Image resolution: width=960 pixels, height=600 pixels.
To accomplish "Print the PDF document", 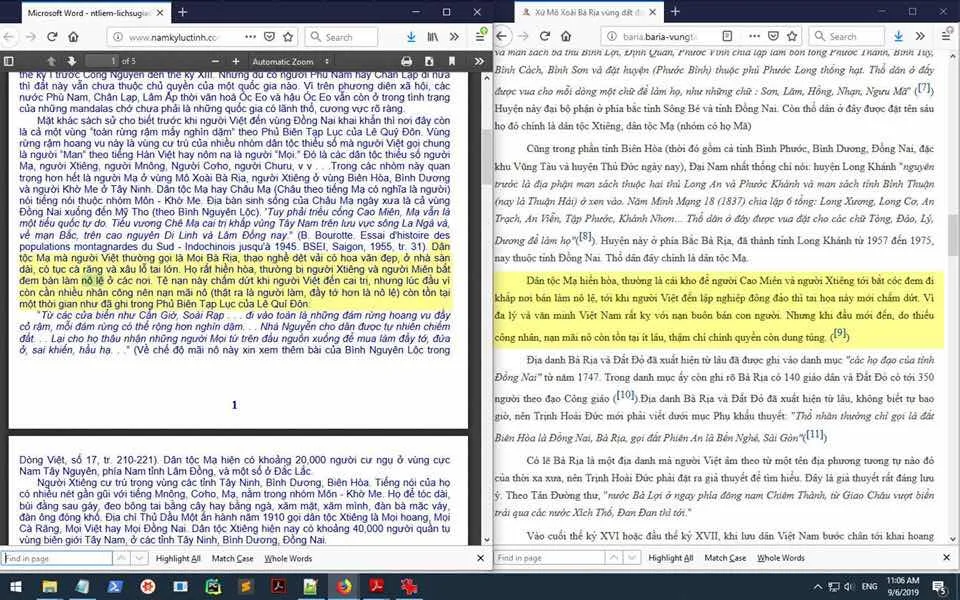I will [407, 61].
